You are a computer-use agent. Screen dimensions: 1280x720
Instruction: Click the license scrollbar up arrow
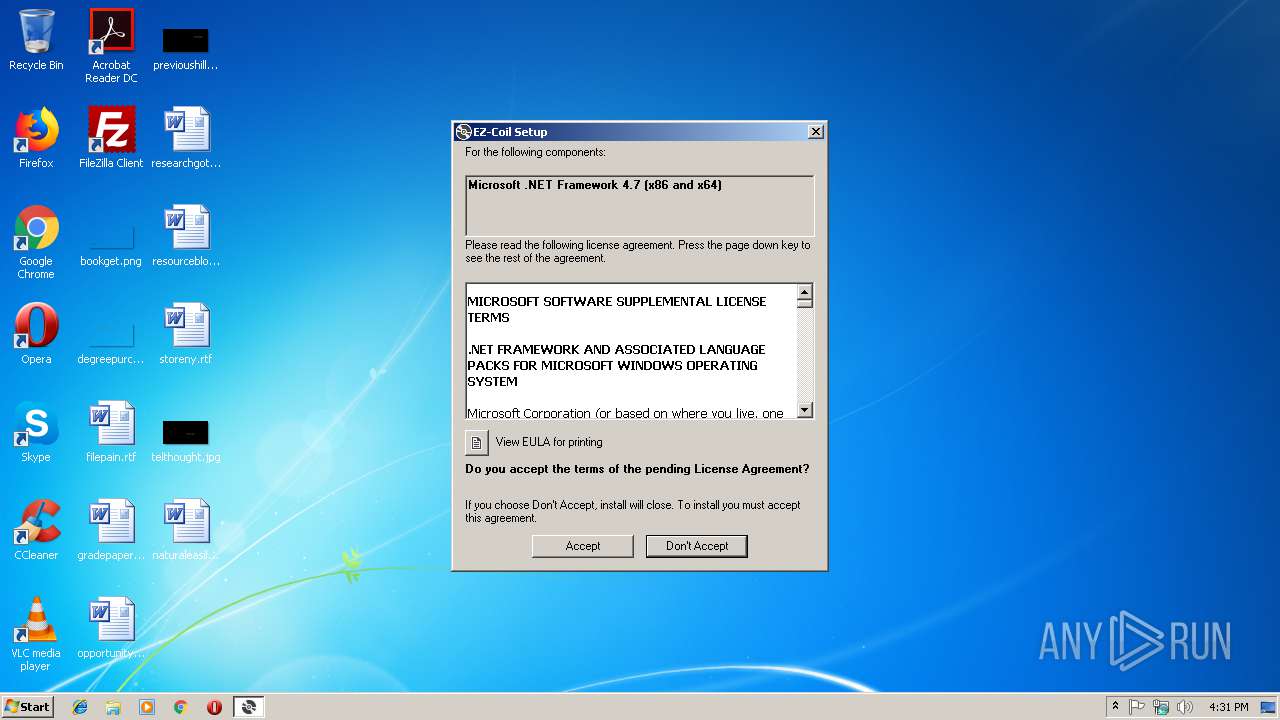pyautogui.click(x=805, y=294)
